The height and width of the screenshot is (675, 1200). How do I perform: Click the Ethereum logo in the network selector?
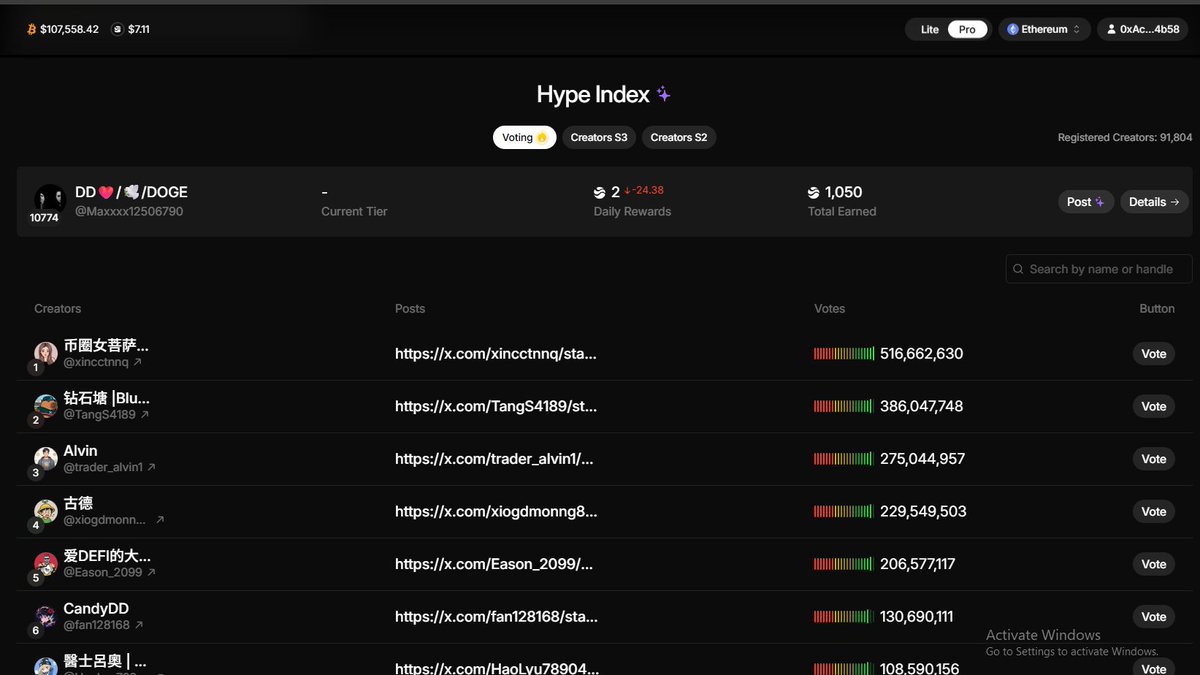click(x=1011, y=29)
